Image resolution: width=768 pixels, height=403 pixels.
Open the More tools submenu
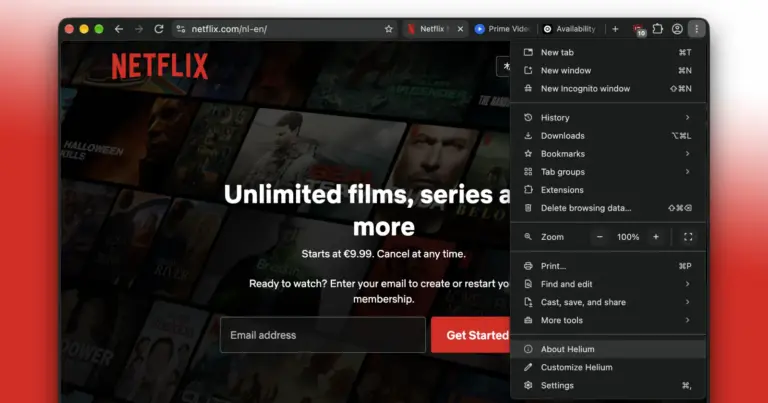pos(608,320)
